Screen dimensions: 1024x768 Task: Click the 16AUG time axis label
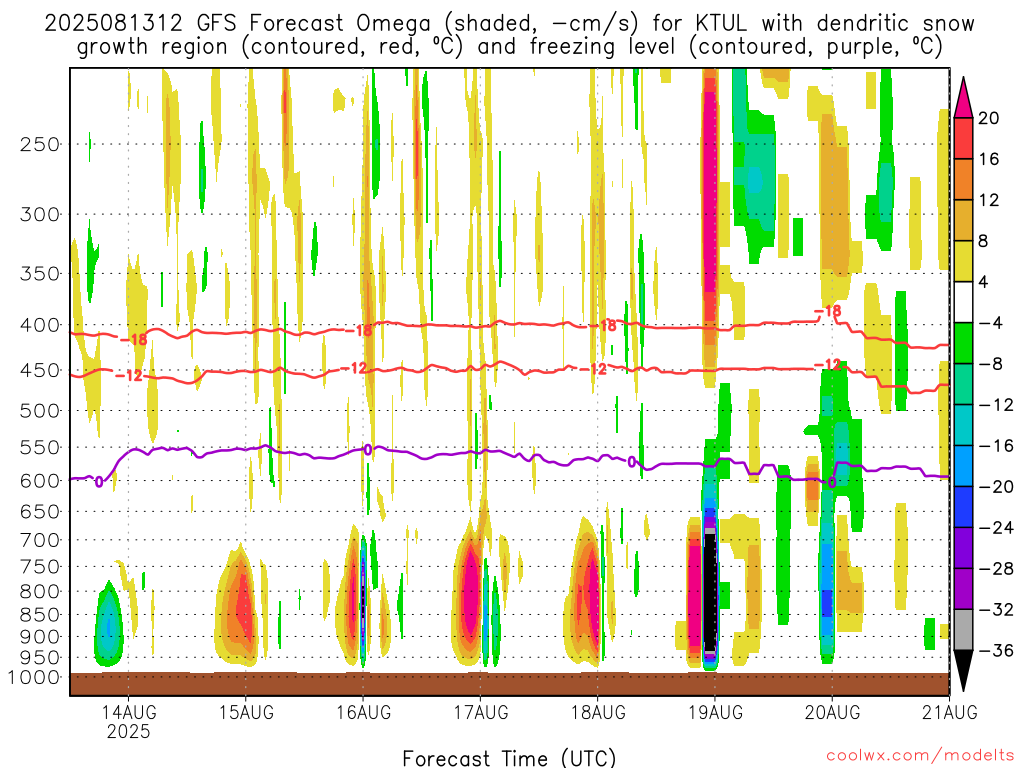click(363, 712)
